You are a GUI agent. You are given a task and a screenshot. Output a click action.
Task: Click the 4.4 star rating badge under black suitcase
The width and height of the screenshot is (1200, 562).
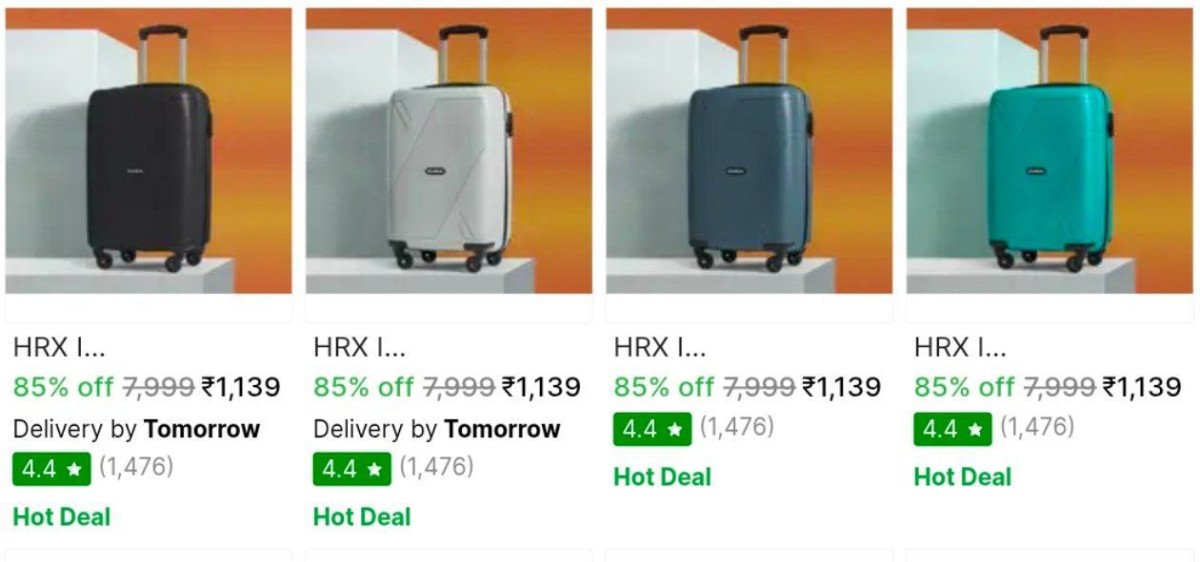tap(52, 469)
